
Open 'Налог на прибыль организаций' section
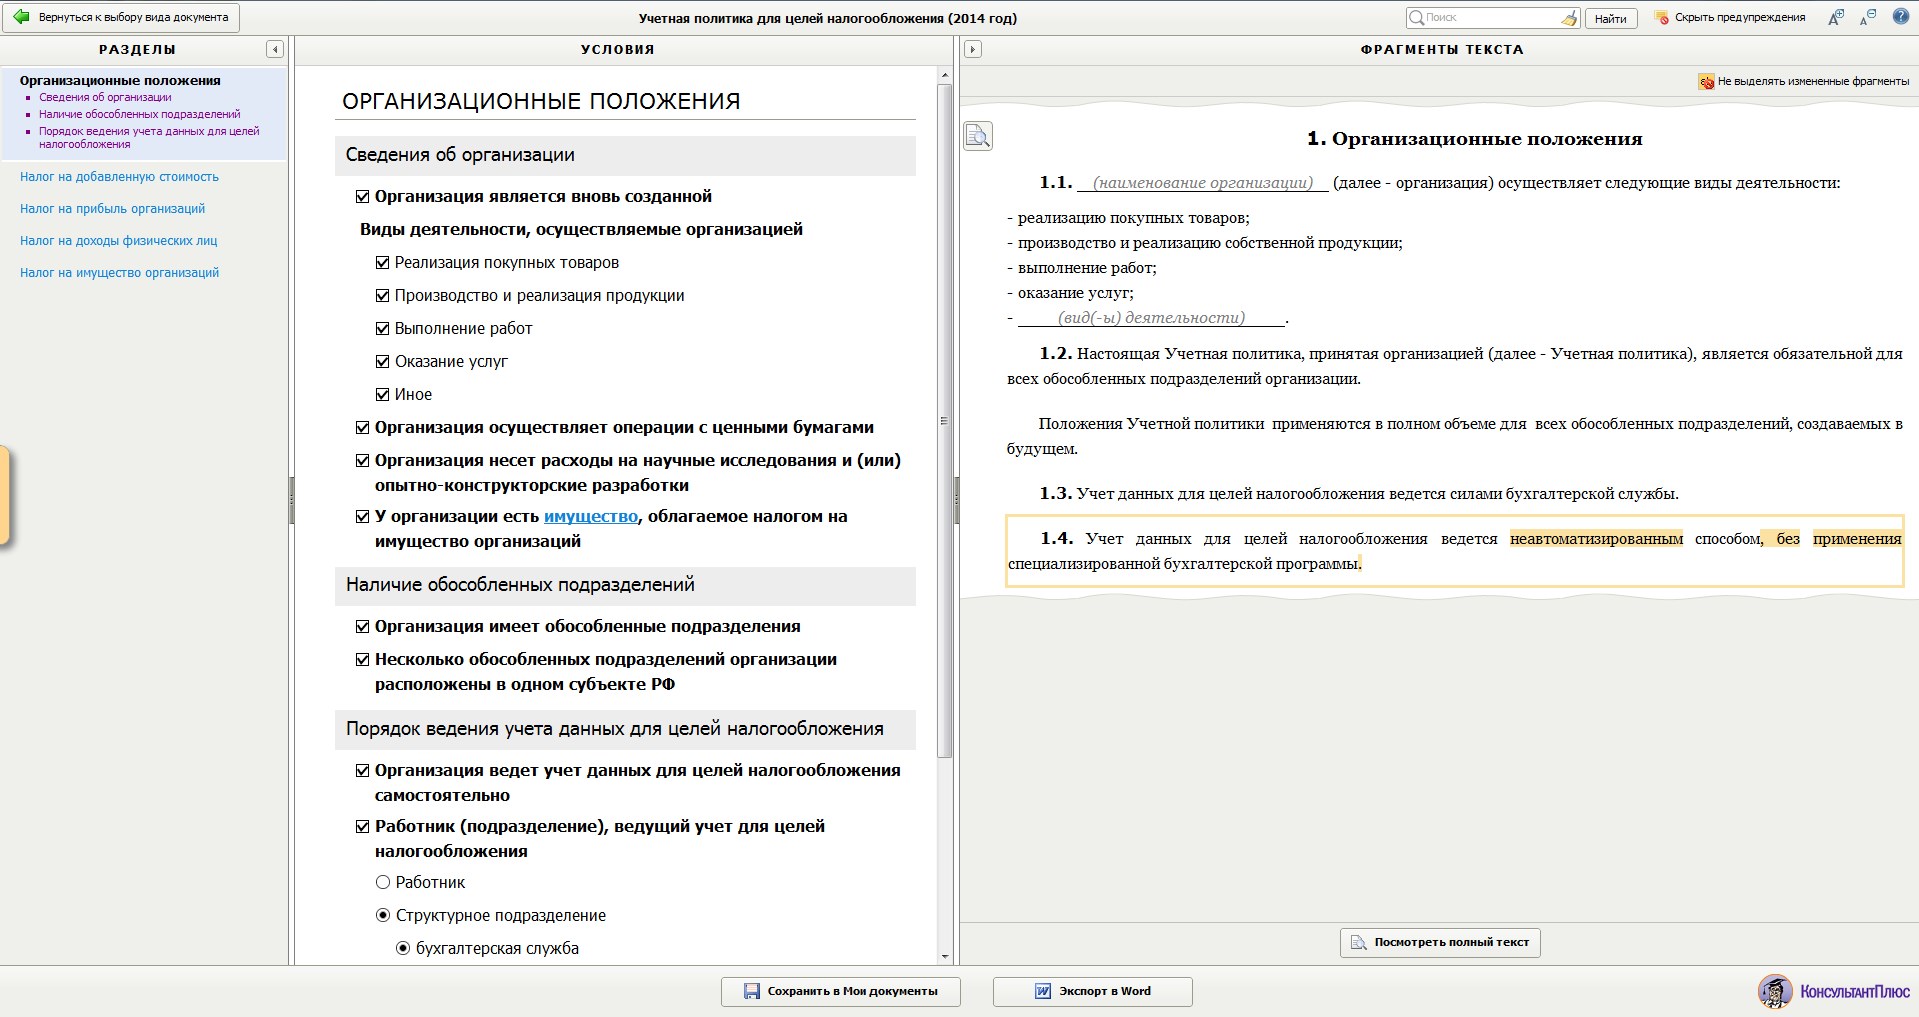pos(112,209)
